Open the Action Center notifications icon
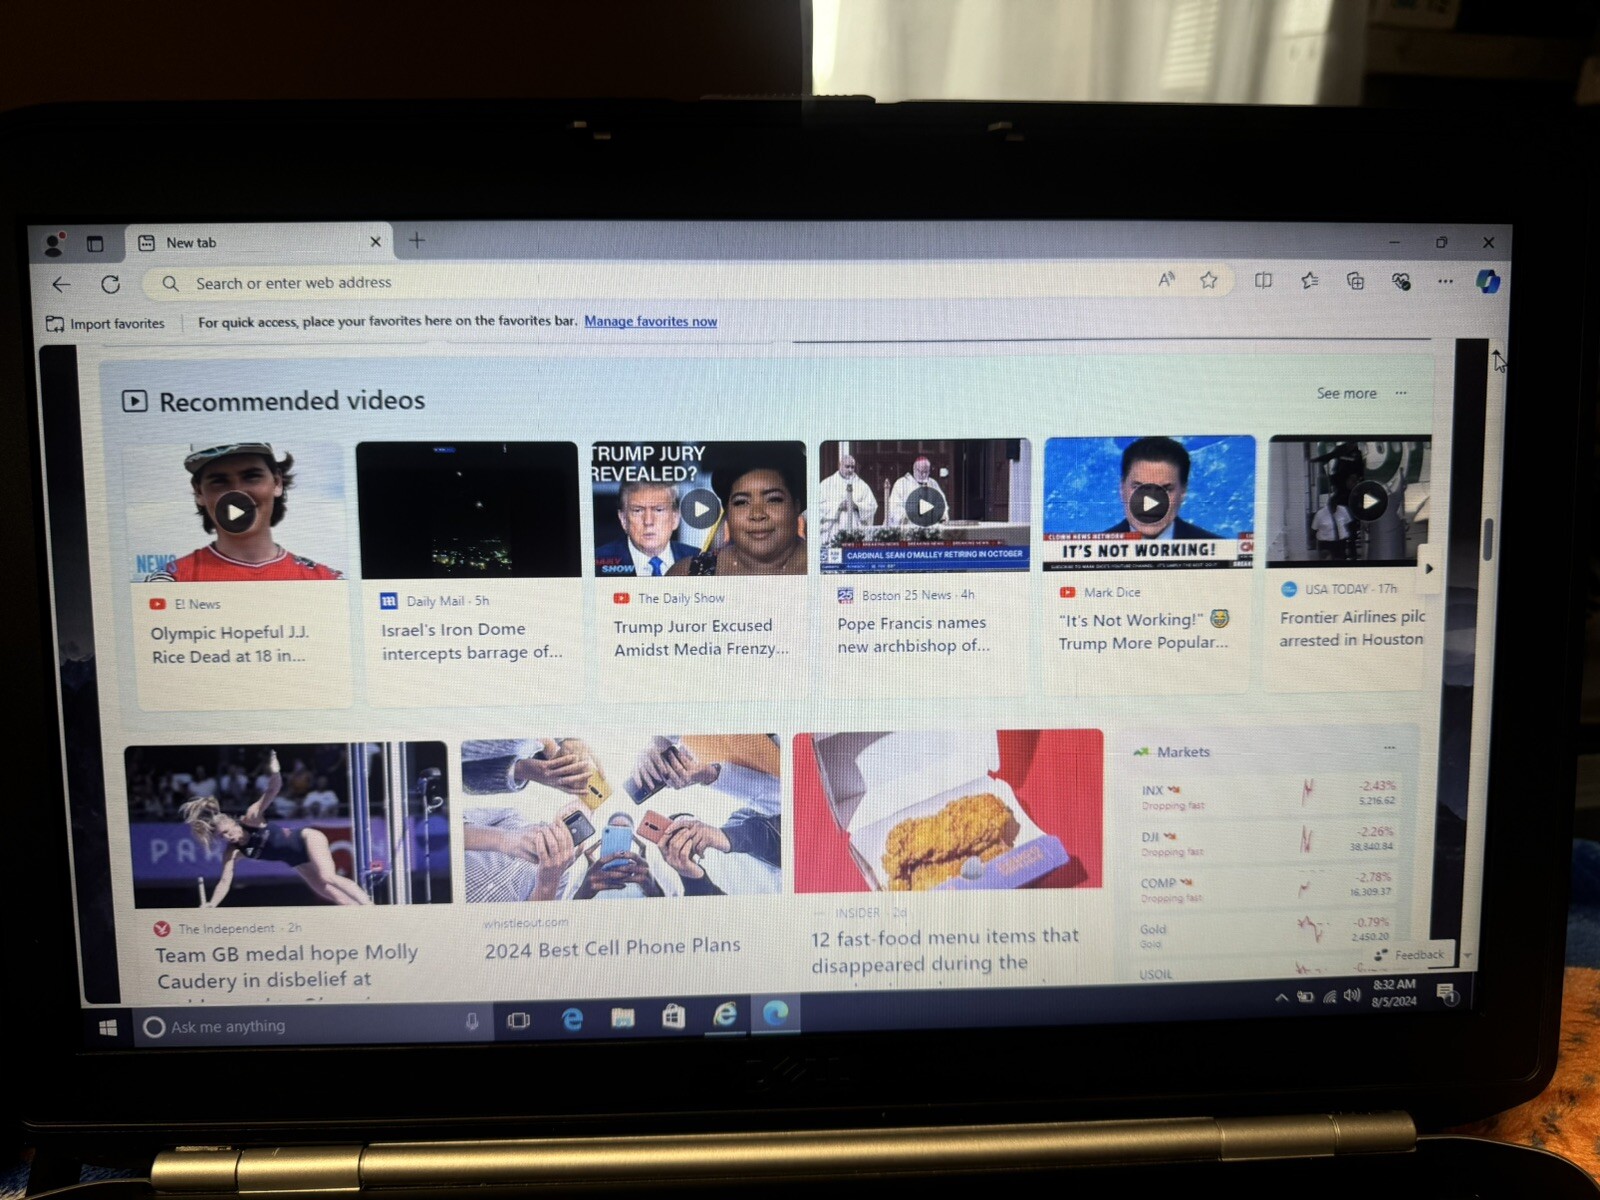1600x1200 pixels. (1446, 992)
